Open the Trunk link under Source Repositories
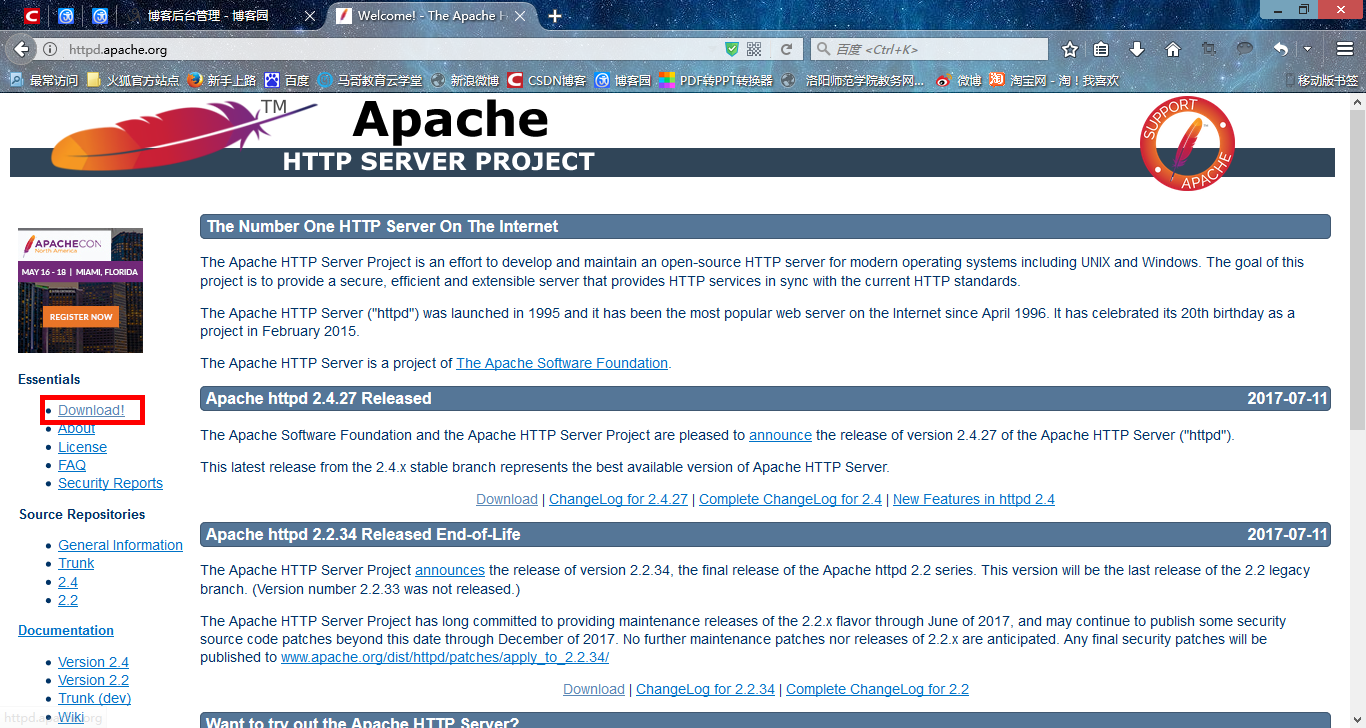This screenshot has width=1366, height=728. (76, 563)
